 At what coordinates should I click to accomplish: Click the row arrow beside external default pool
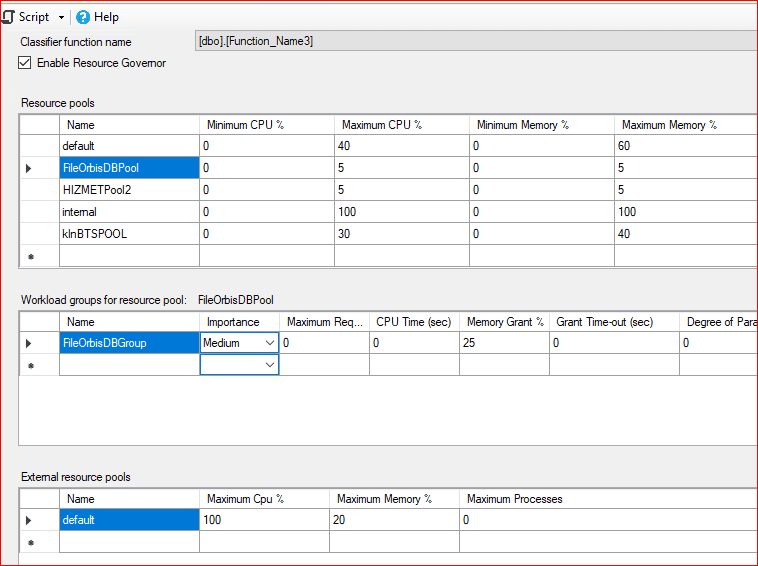pos(28,520)
